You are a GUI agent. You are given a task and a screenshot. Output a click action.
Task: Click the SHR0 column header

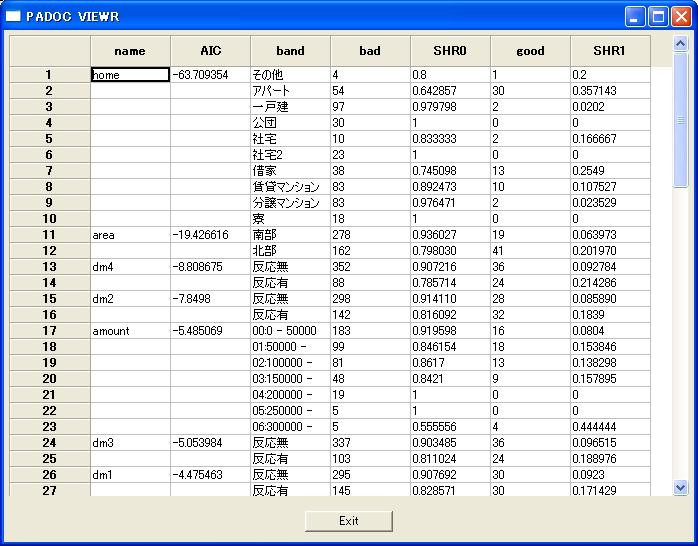coord(450,51)
